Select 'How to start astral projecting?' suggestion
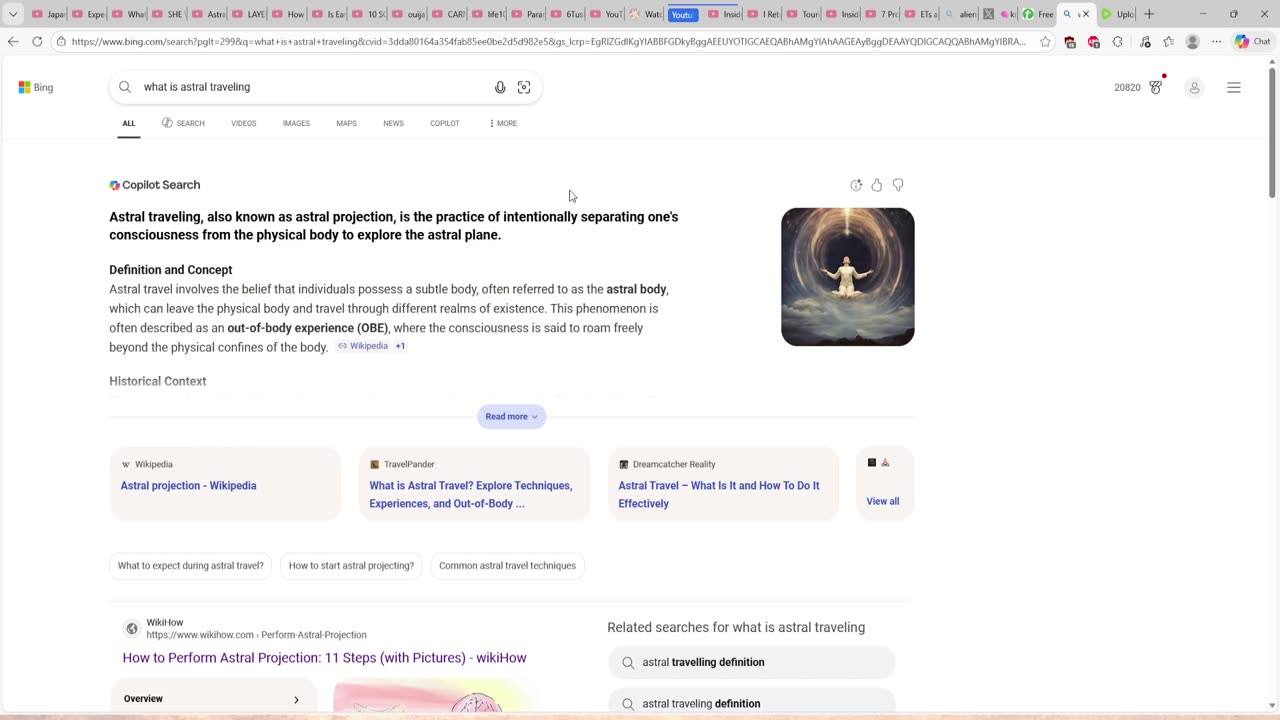 tap(351, 566)
